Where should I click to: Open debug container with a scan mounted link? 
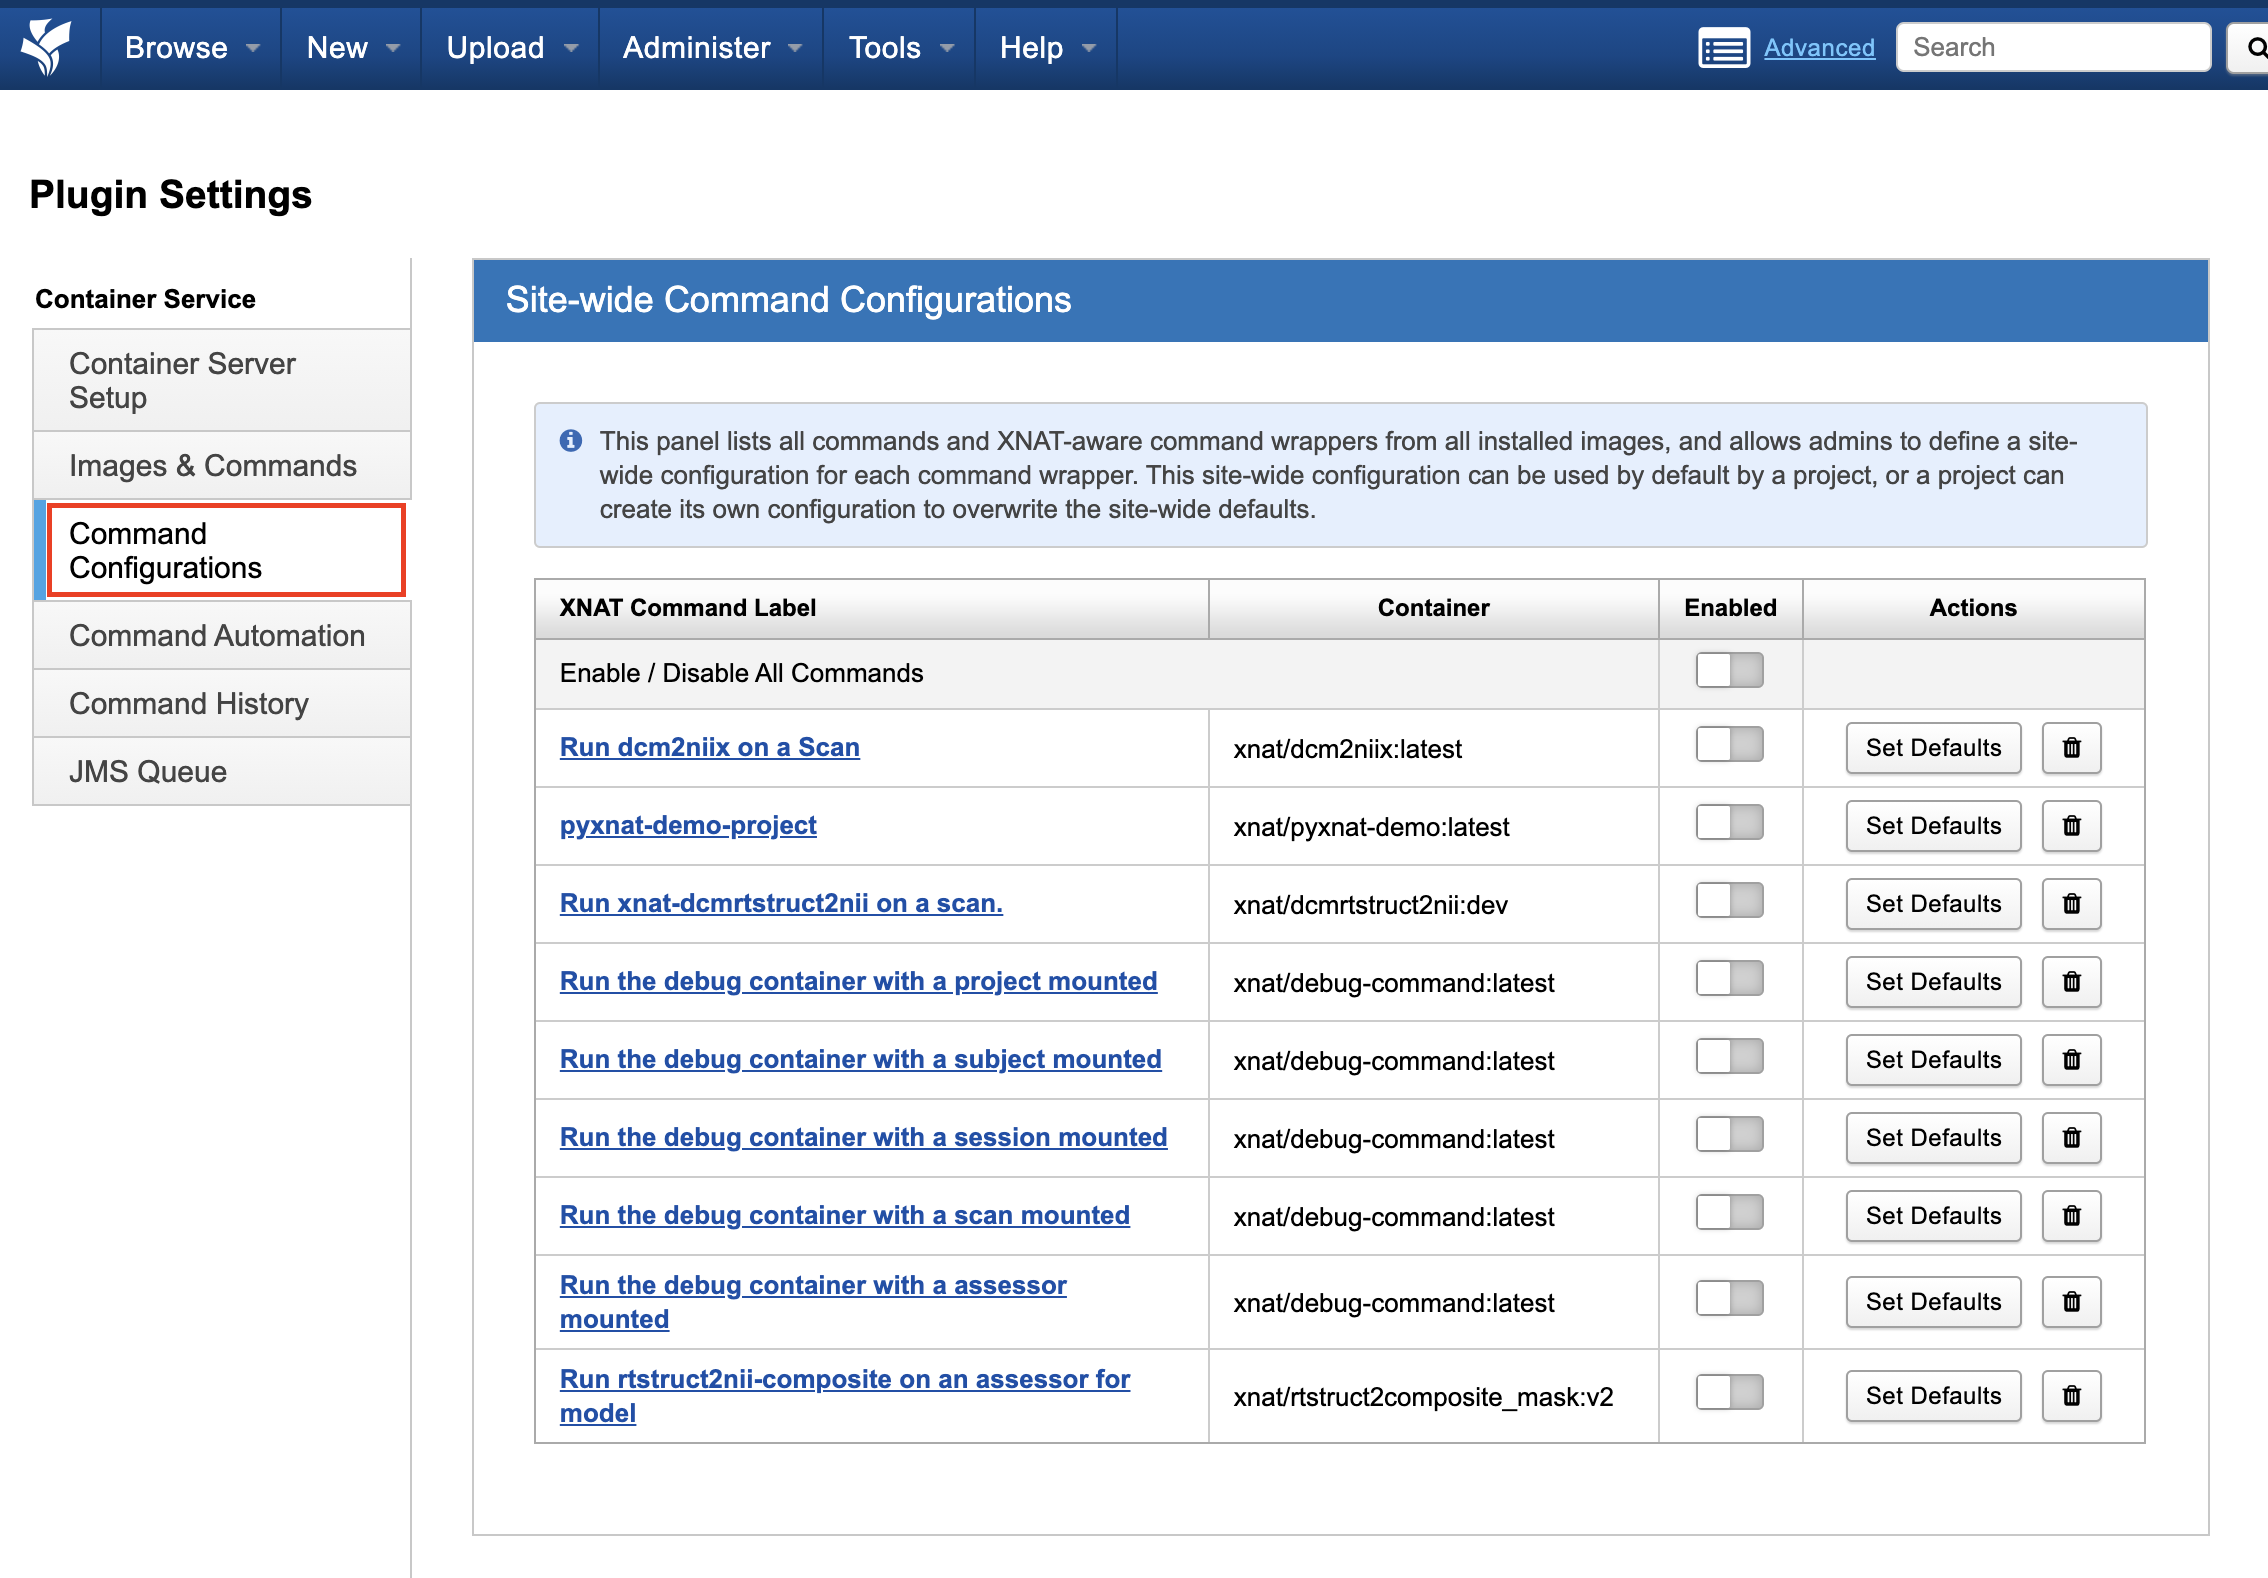click(845, 1215)
